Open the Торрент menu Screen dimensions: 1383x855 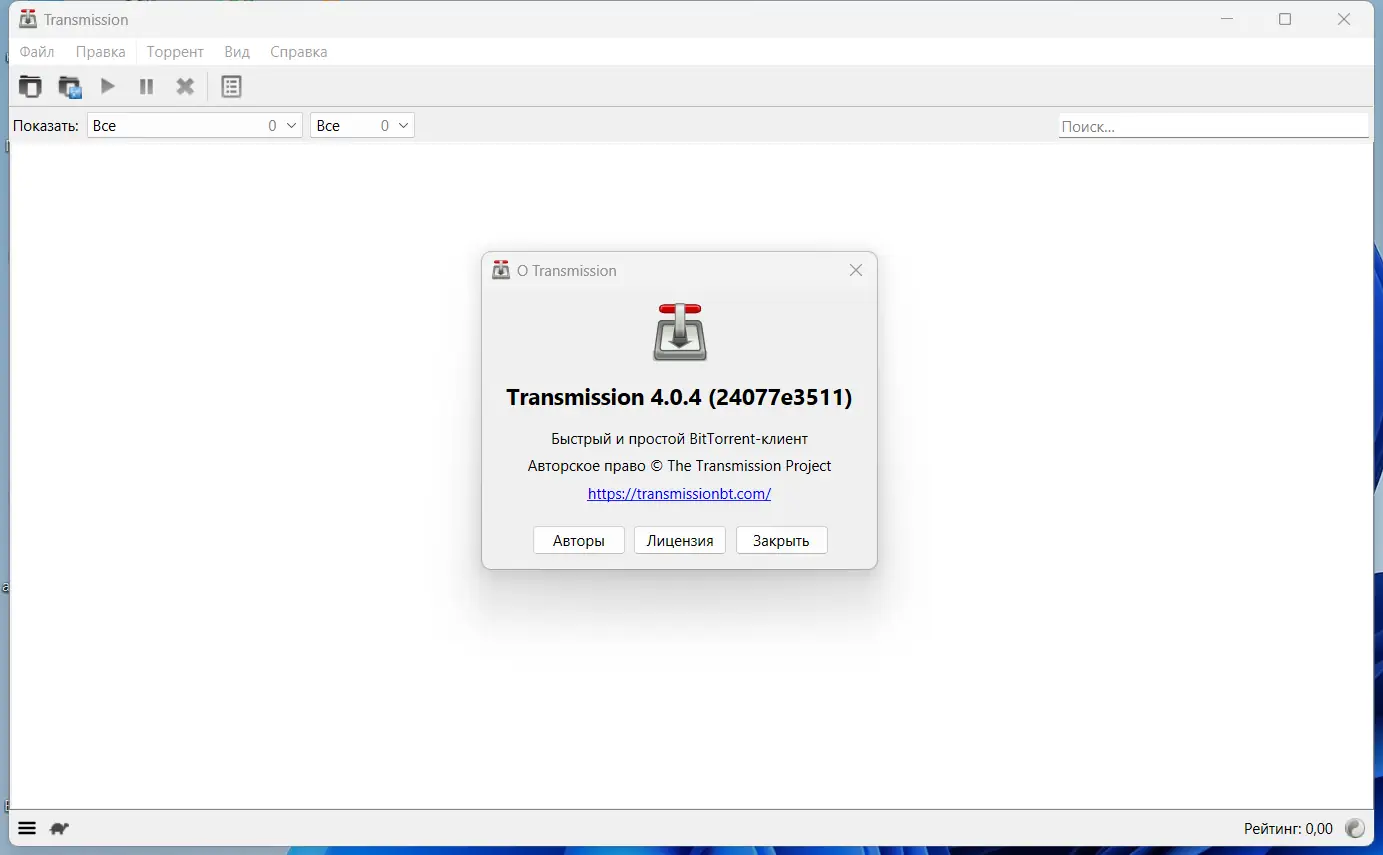tap(175, 52)
